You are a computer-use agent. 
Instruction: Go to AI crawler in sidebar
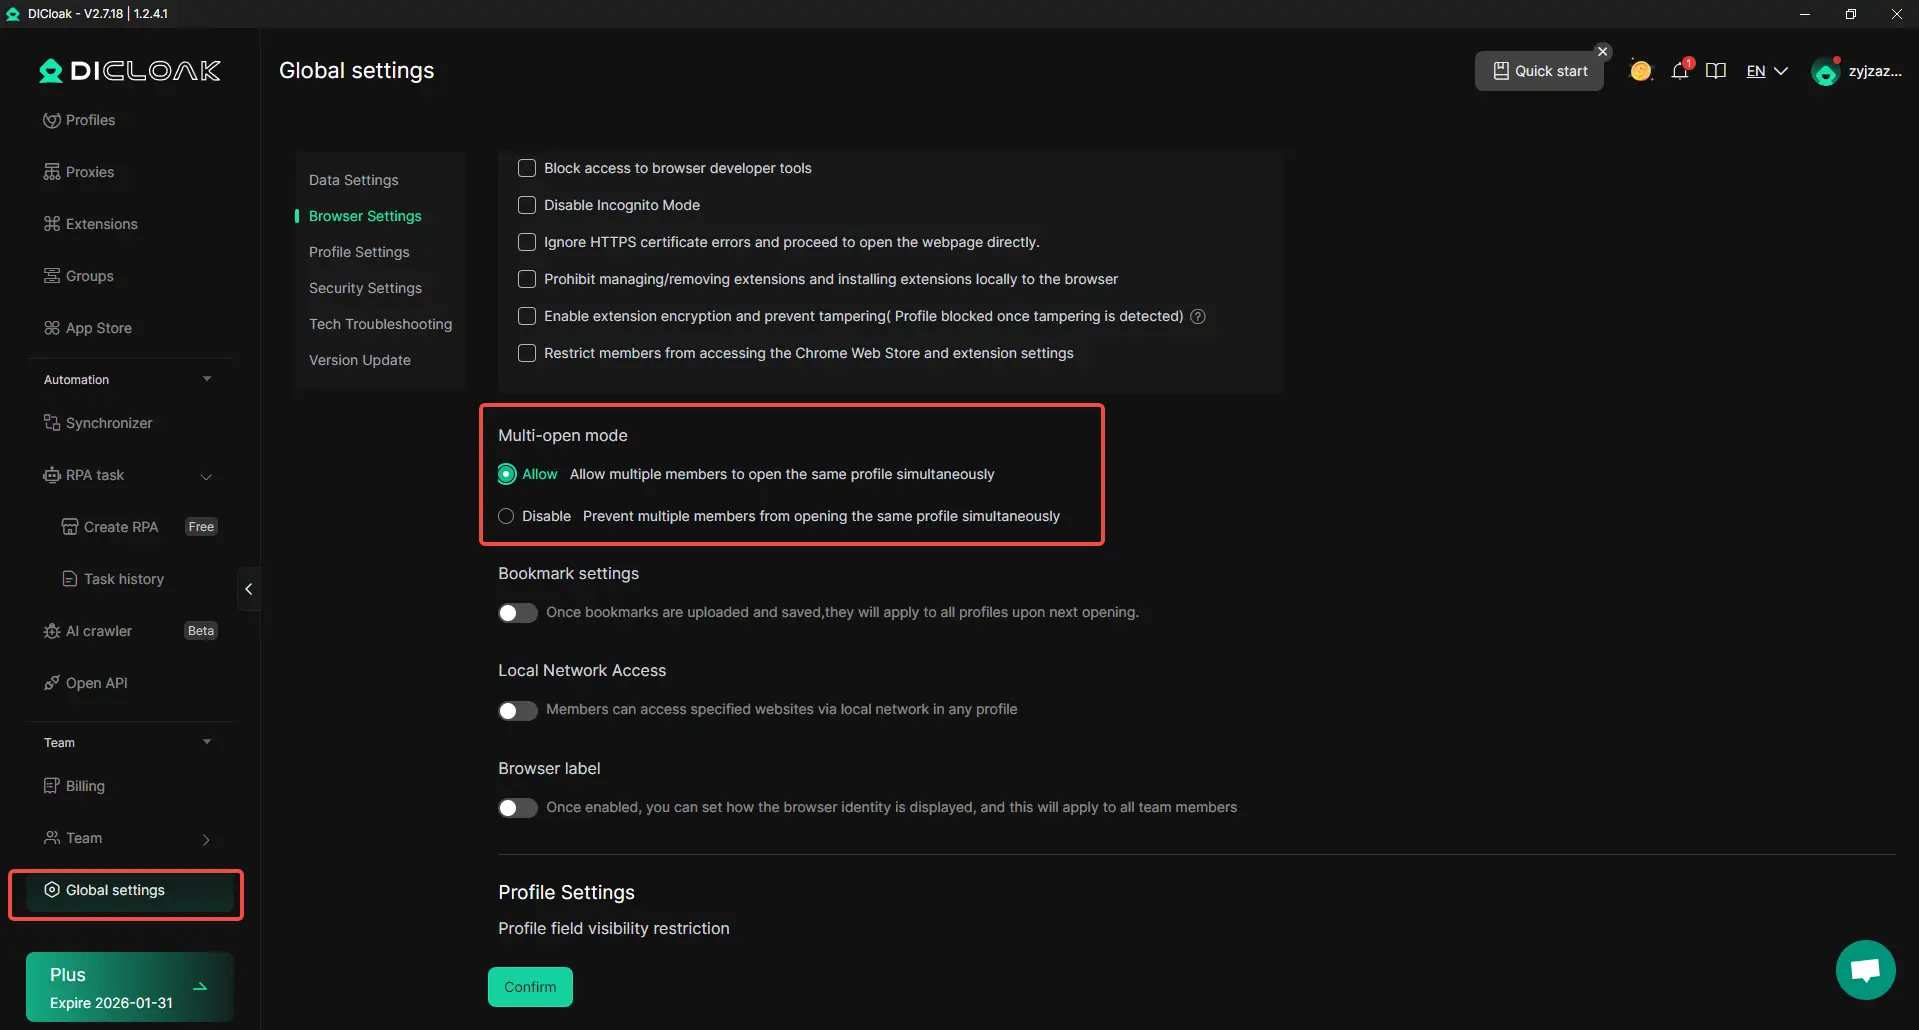98,631
